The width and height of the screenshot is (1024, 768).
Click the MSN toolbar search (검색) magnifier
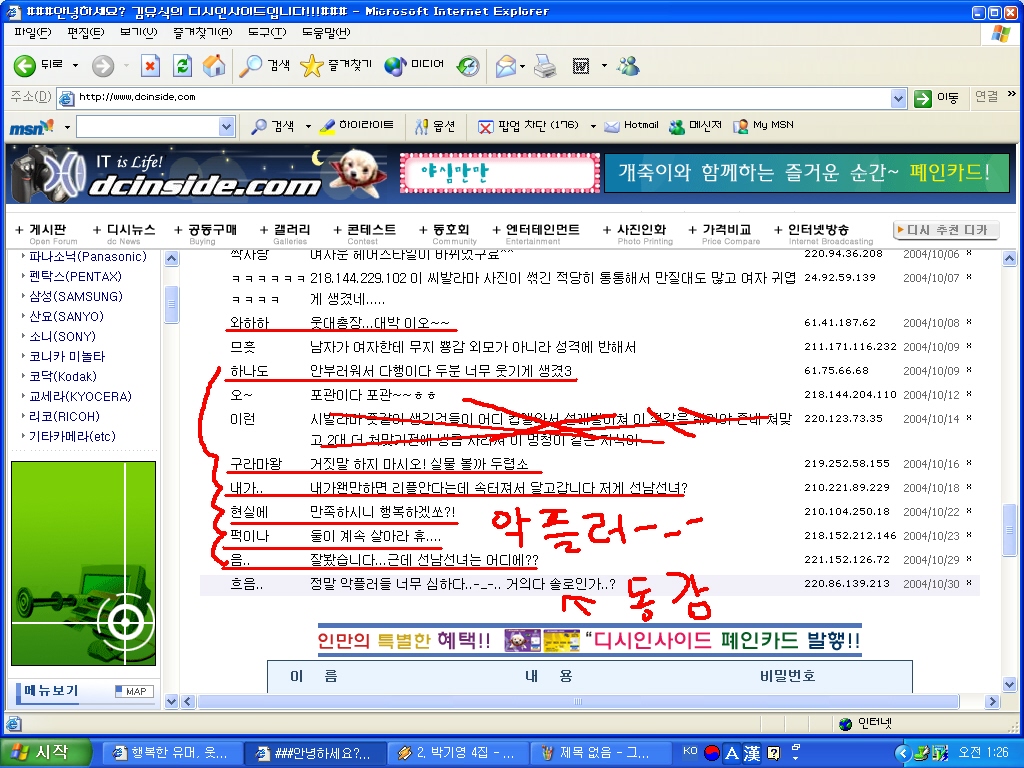[259, 126]
